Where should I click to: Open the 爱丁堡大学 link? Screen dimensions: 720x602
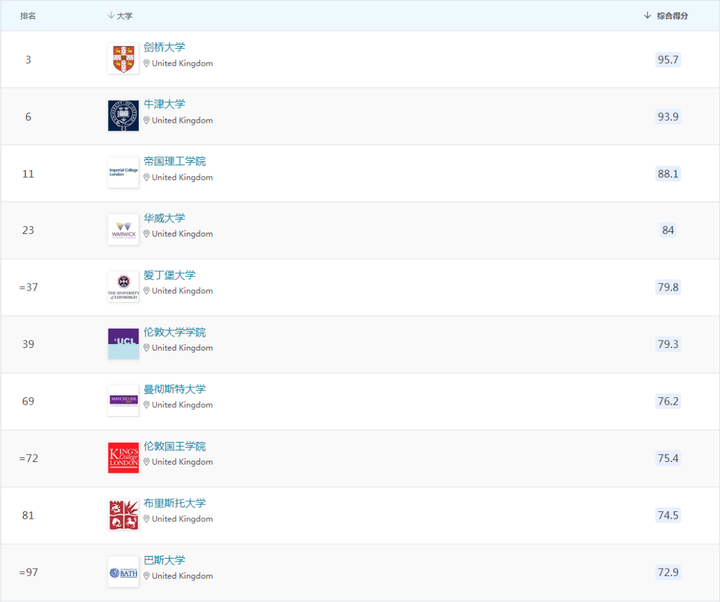pos(169,275)
